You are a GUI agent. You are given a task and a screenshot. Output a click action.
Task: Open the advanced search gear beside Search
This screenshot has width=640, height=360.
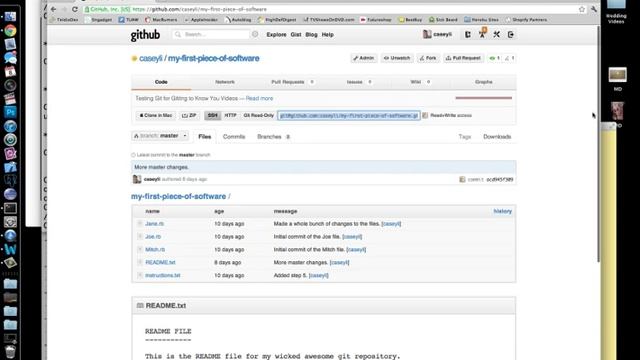click(x=255, y=34)
